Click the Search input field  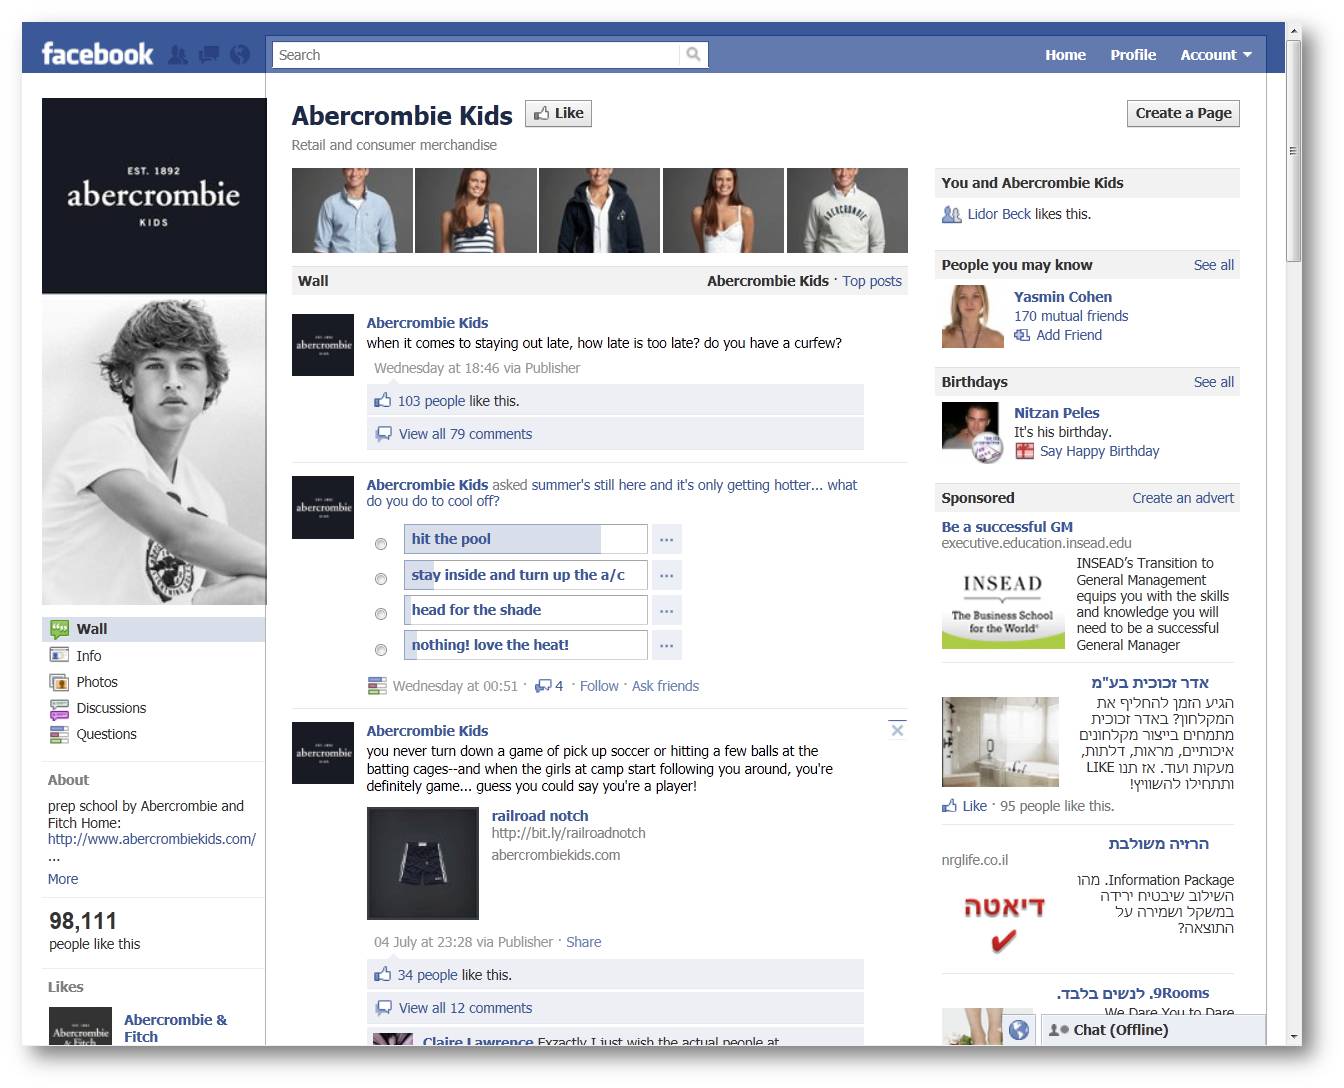click(x=476, y=55)
